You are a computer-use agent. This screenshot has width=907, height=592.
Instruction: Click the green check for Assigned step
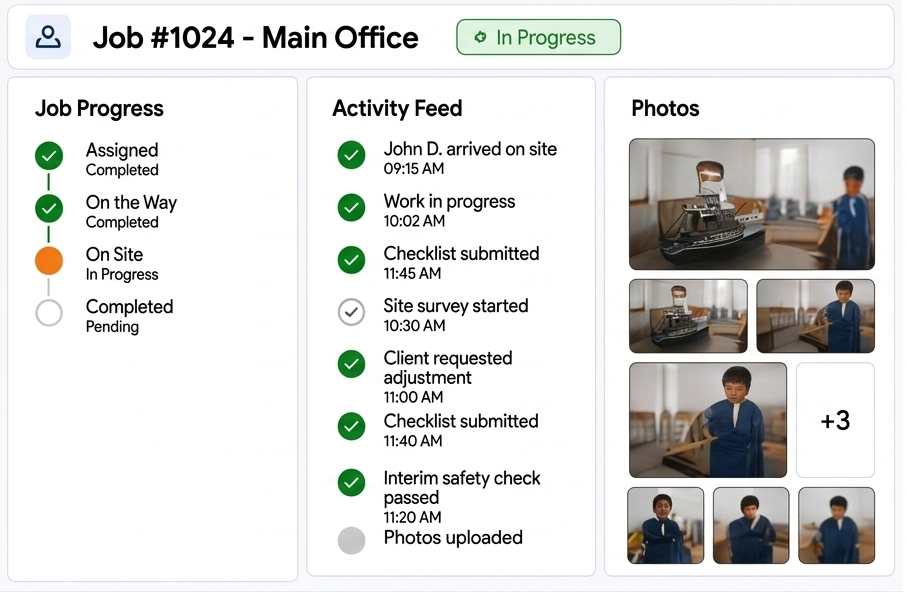coord(49,156)
